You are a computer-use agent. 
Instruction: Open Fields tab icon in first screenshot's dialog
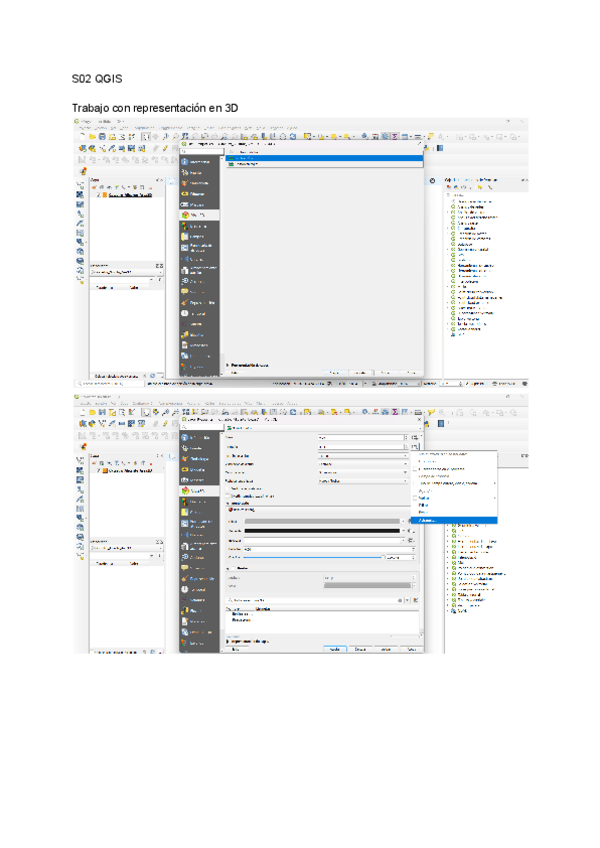(x=184, y=236)
